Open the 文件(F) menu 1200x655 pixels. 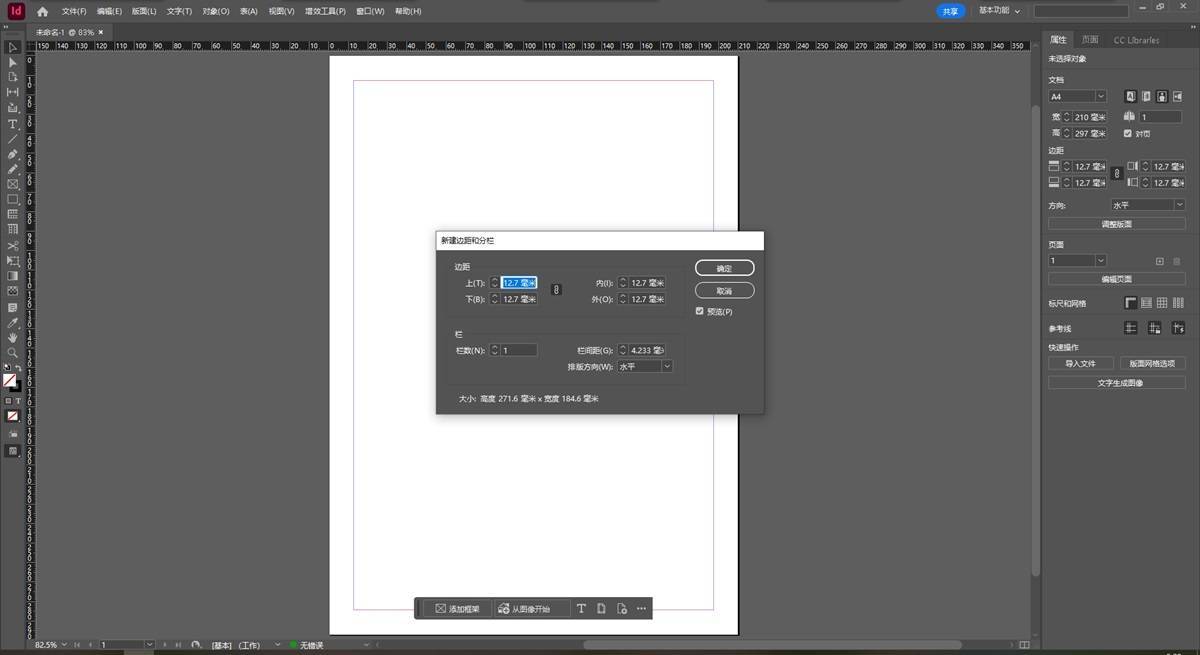[x=74, y=11]
